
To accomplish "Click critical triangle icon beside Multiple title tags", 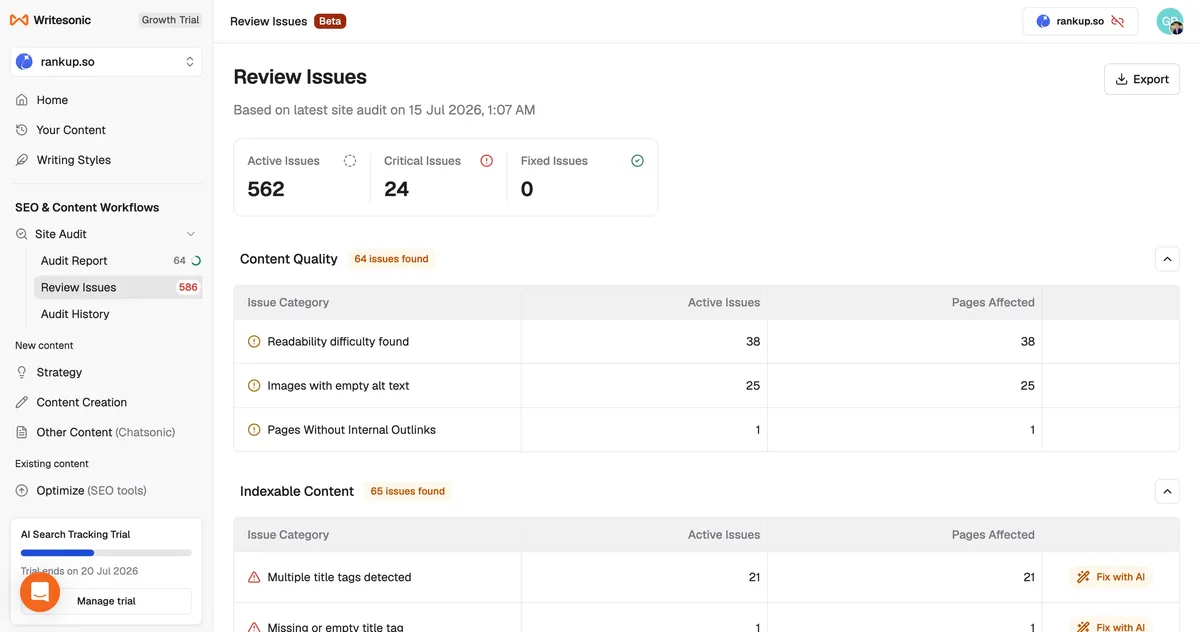I will (x=254, y=577).
